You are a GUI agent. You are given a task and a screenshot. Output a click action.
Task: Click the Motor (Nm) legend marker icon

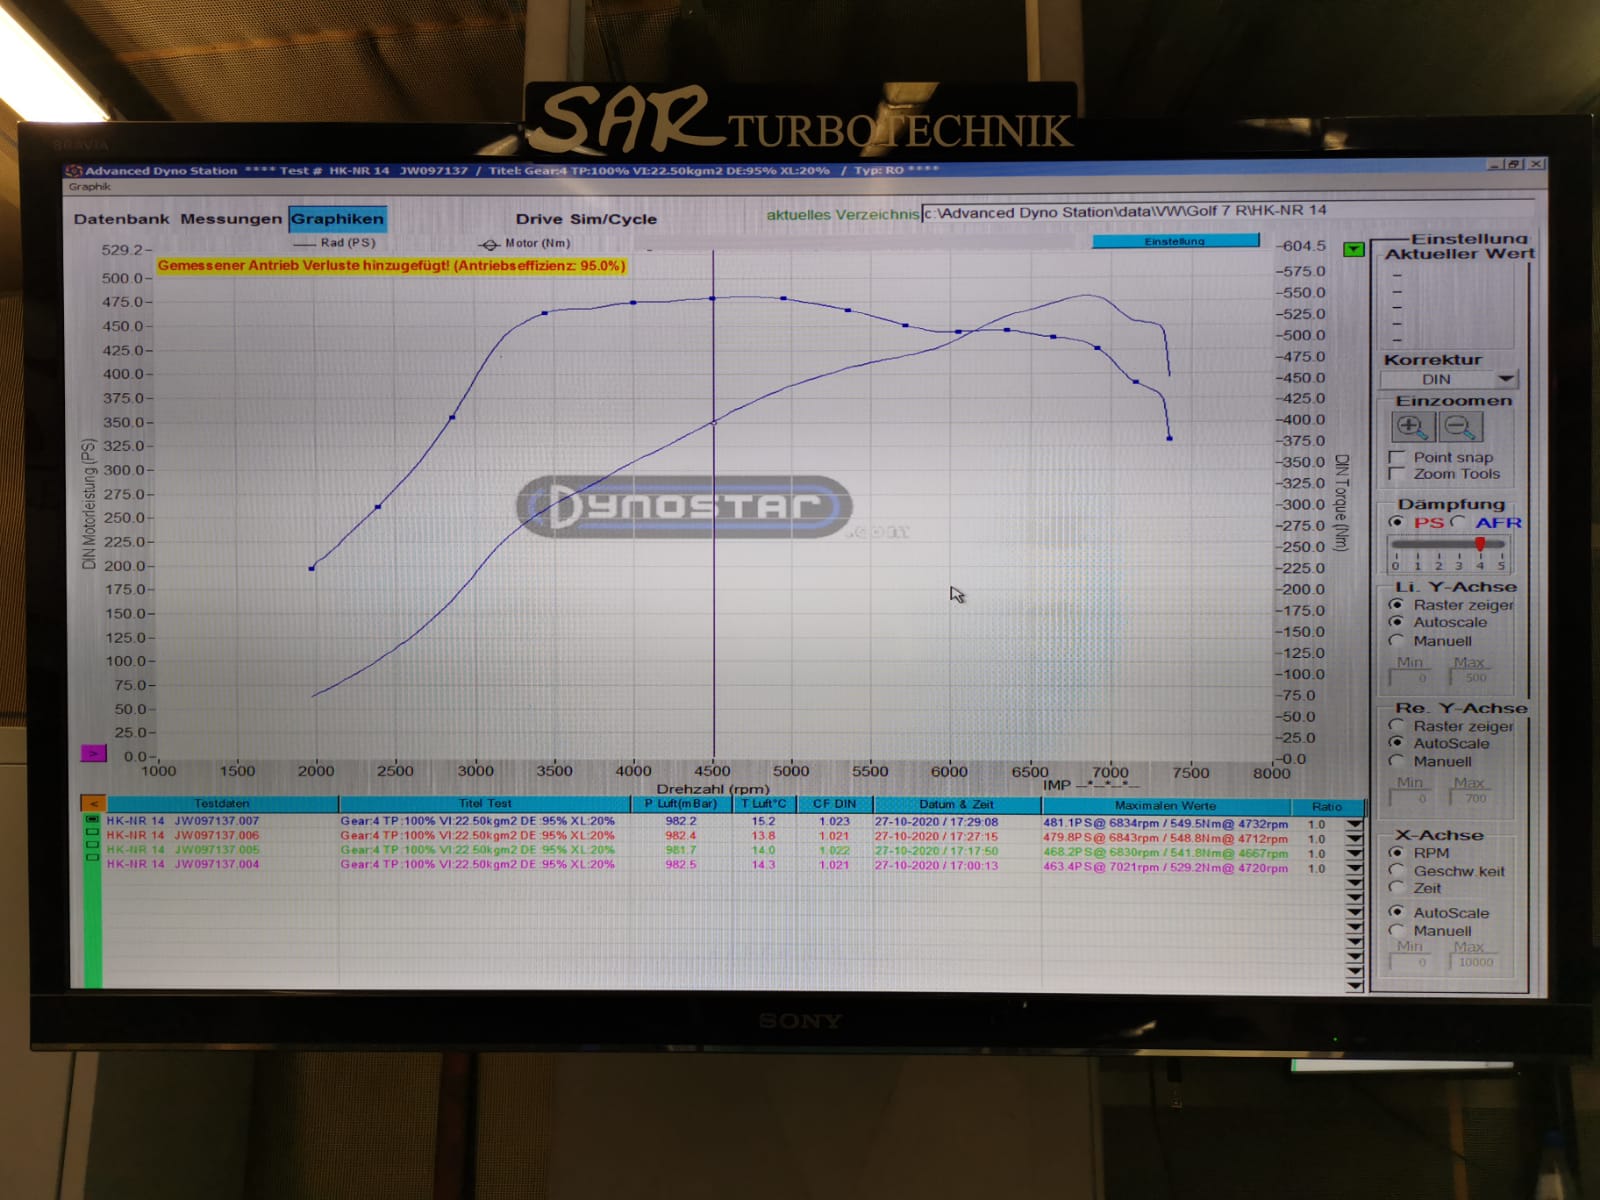(x=489, y=244)
